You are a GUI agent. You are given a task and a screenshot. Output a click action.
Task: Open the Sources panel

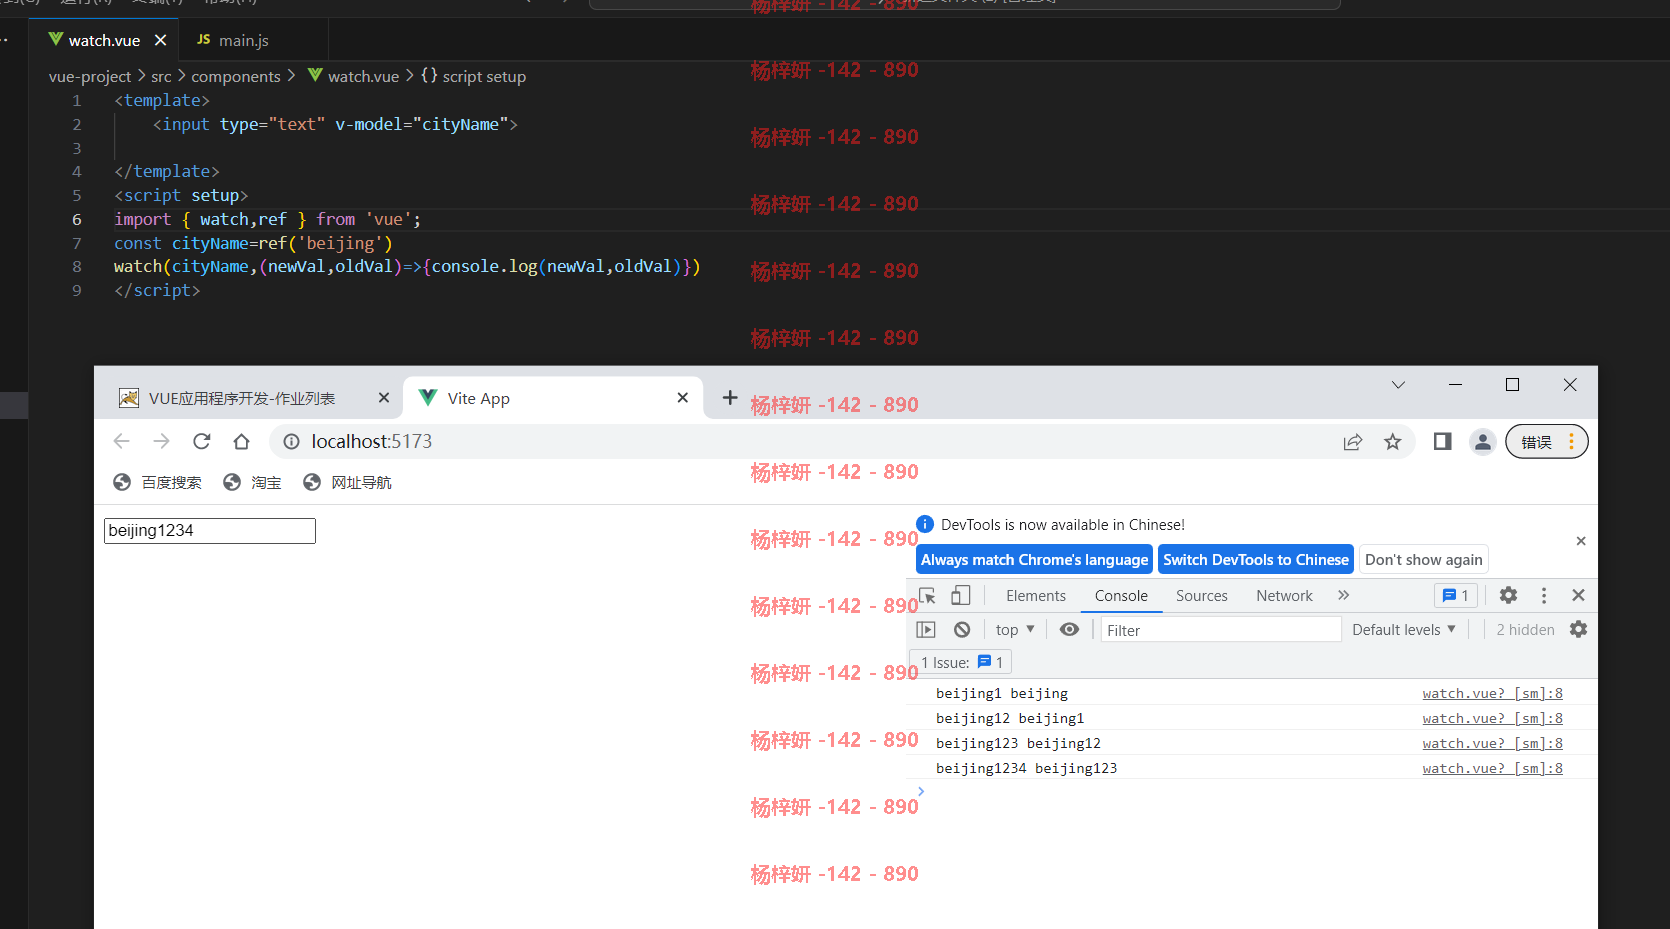[1201, 595]
